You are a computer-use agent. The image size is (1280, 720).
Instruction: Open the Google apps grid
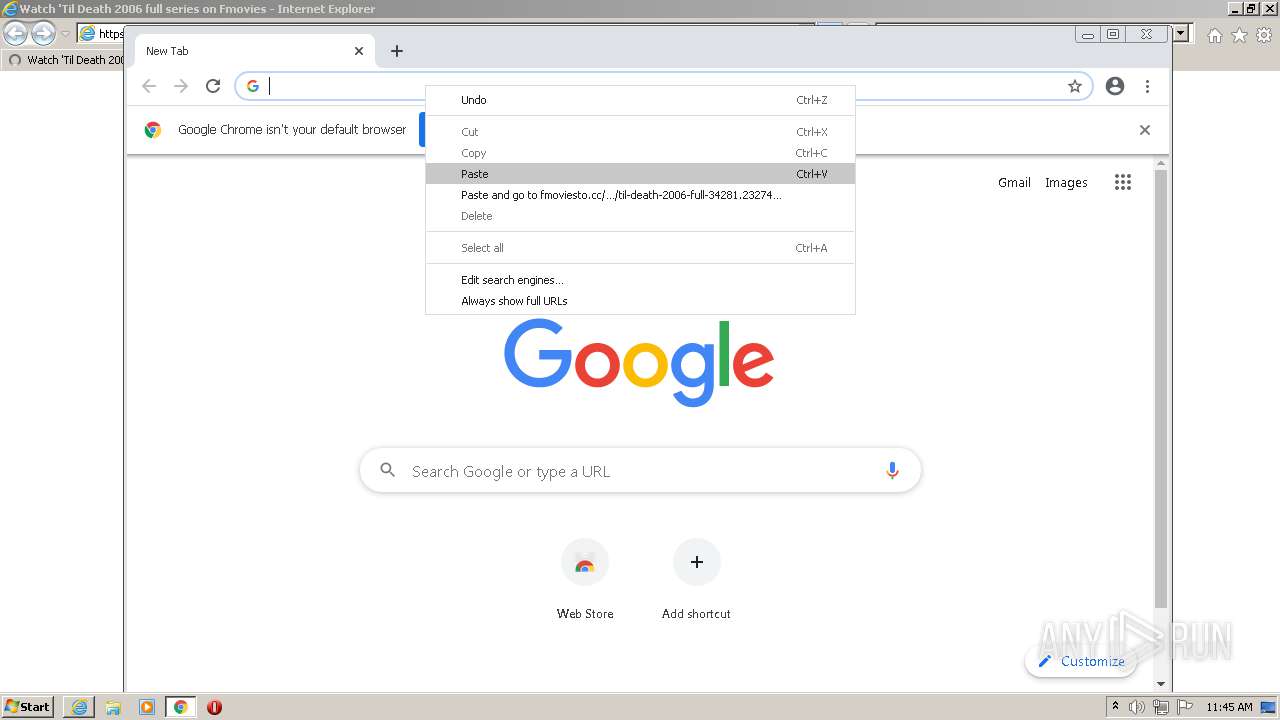(x=1123, y=182)
